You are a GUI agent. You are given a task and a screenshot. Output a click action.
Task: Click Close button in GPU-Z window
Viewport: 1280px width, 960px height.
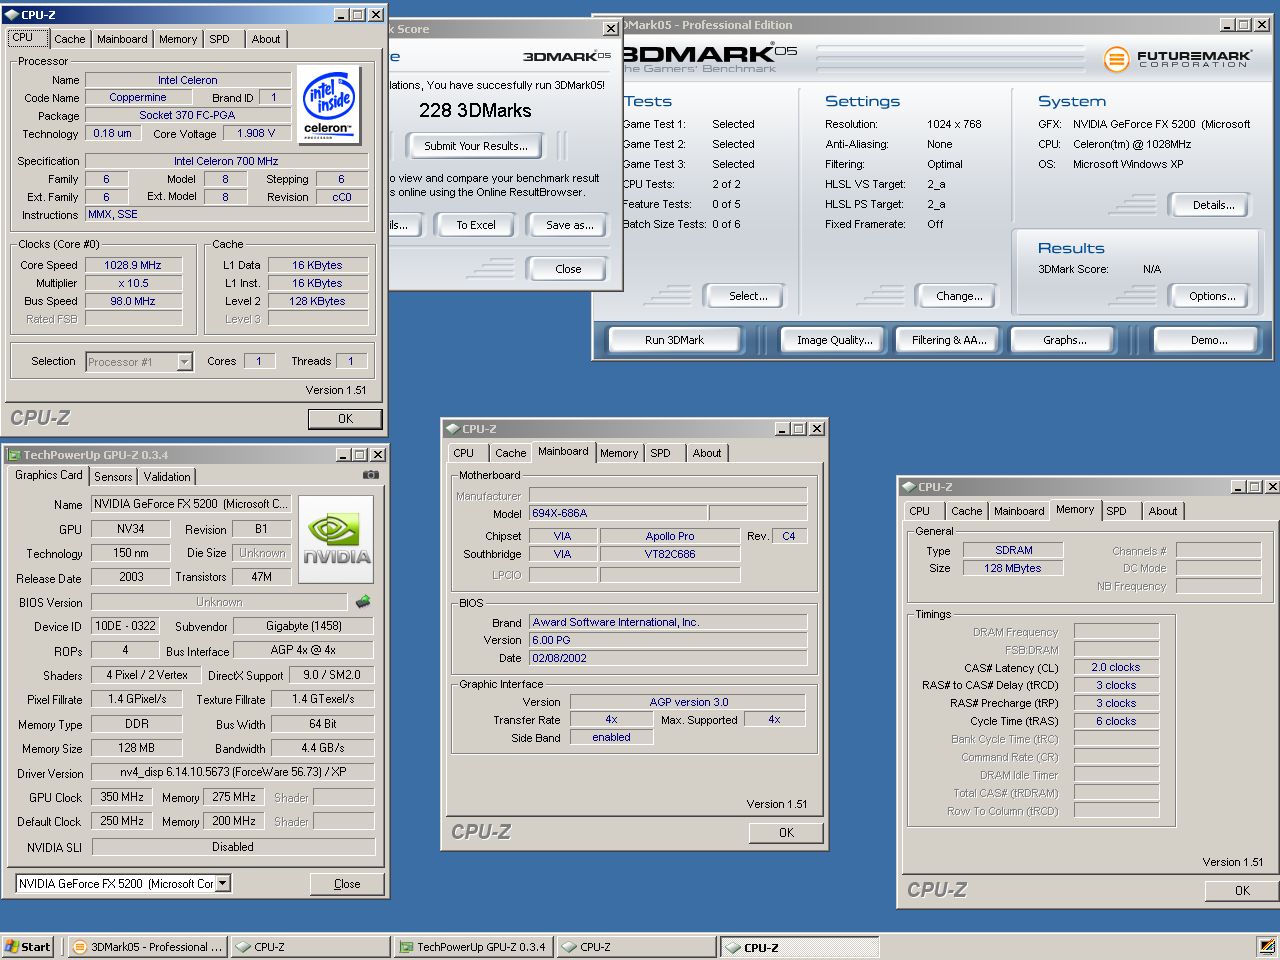347,884
